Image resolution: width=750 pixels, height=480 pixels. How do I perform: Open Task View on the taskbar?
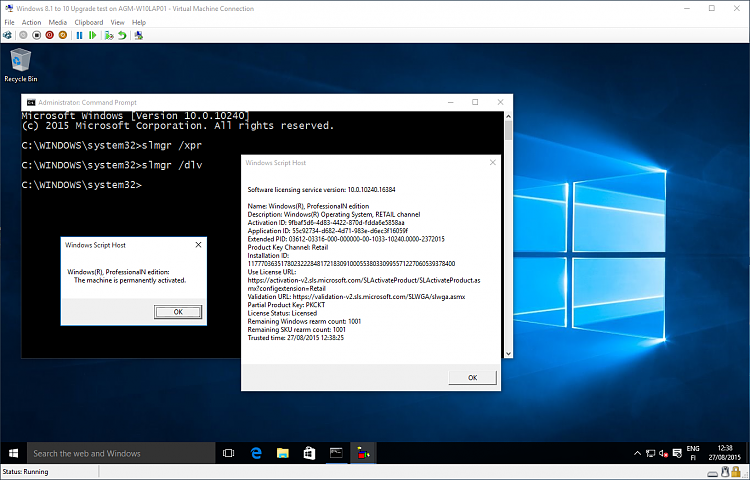pos(229,453)
